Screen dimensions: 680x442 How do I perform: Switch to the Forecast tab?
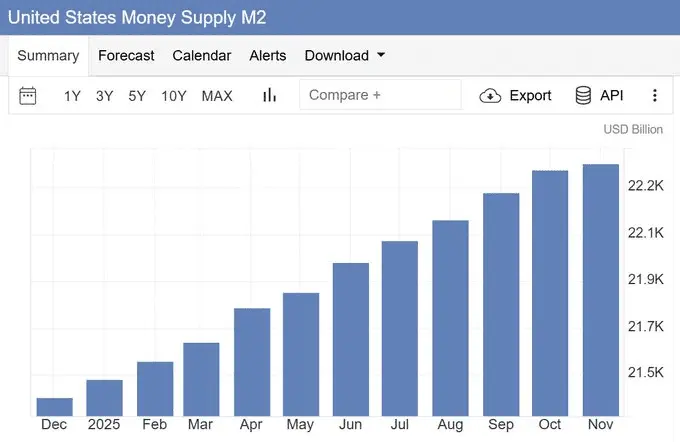tap(126, 56)
